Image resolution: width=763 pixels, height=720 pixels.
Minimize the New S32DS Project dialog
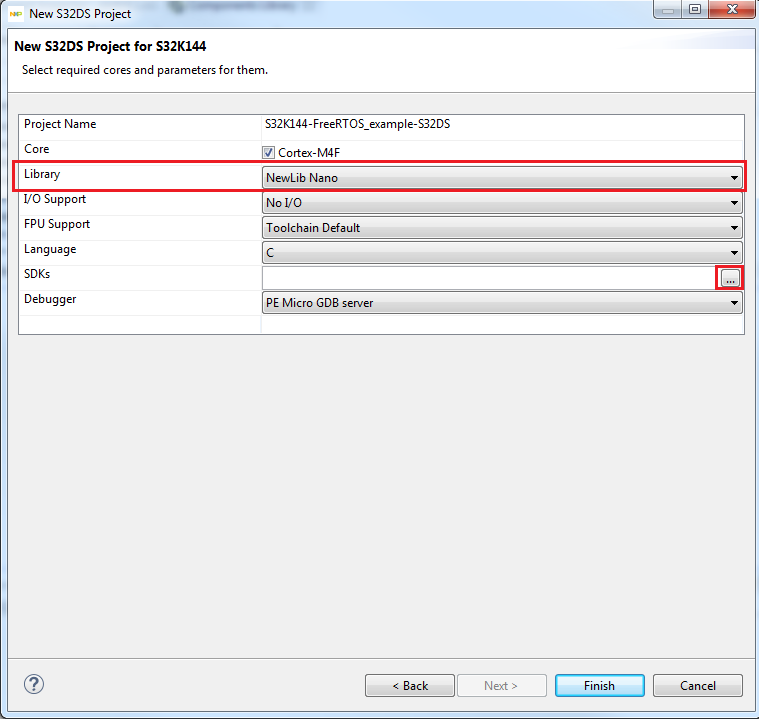click(x=668, y=9)
